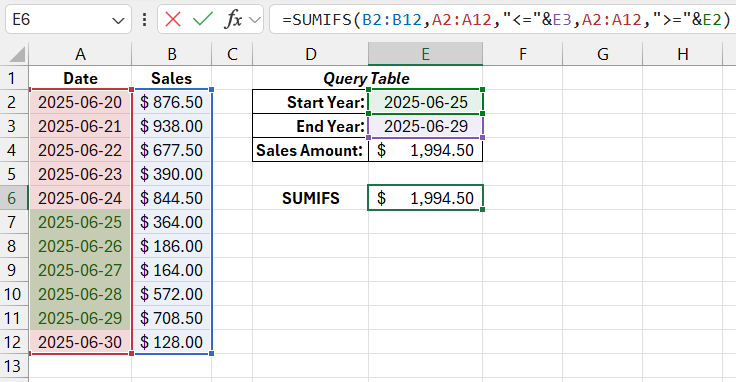The width and height of the screenshot is (736, 382).
Task: Select column B header
Action: point(172,54)
